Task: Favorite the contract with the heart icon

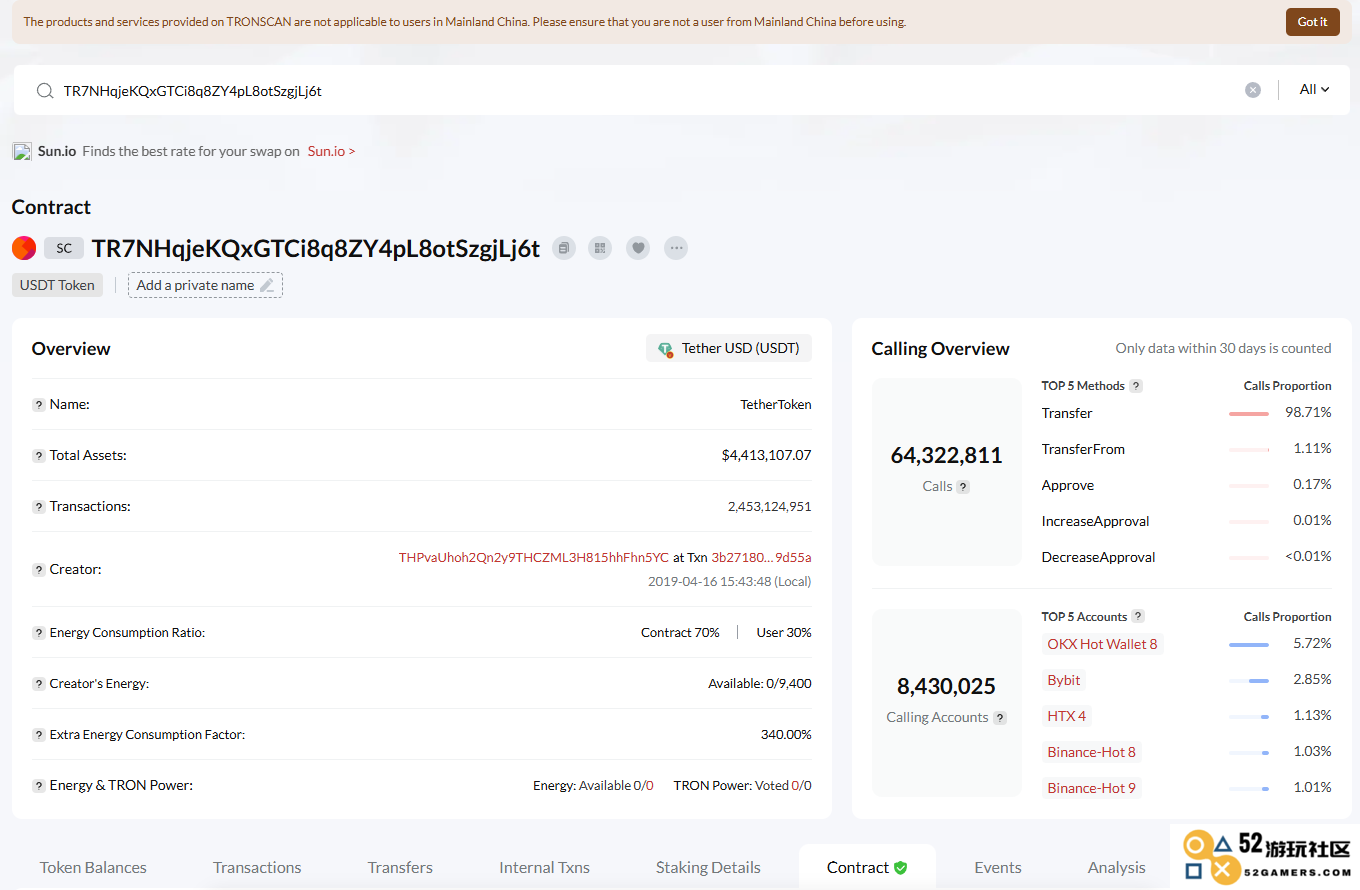Action: [x=638, y=248]
